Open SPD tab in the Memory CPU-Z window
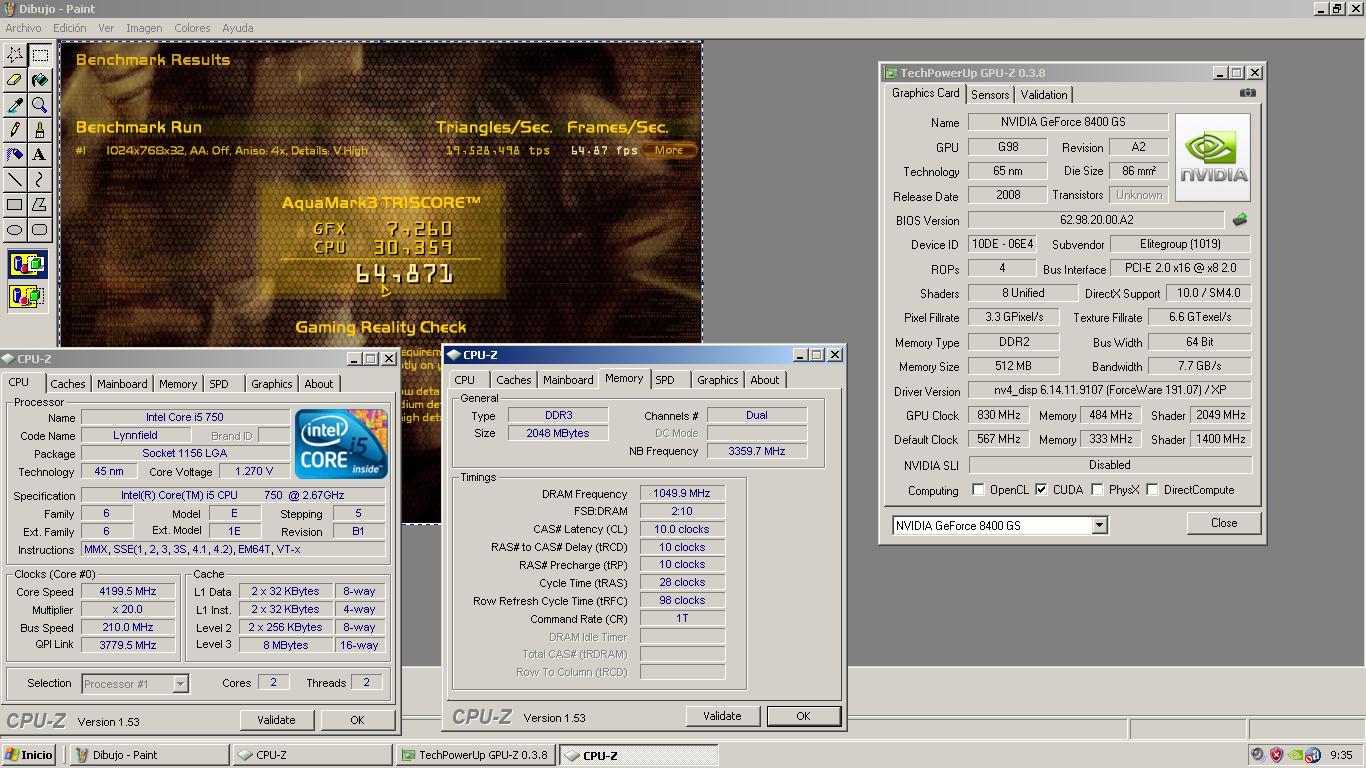1366x768 pixels. pyautogui.click(x=665, y=380)
